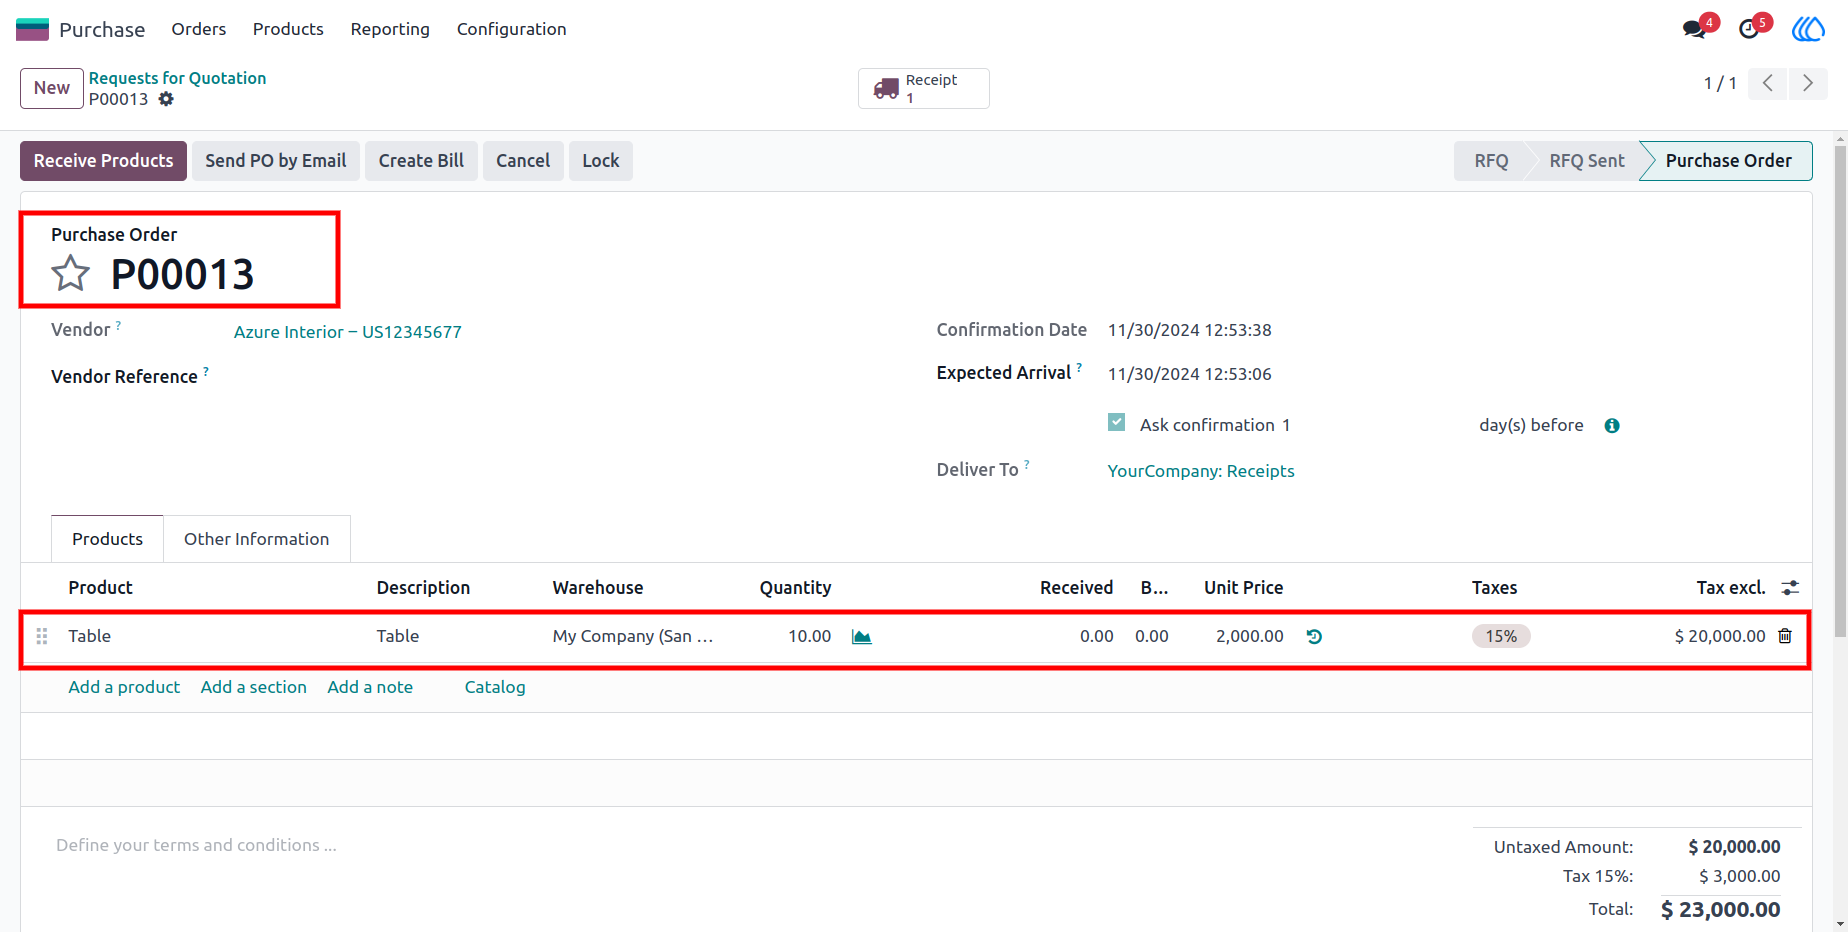1848x932 pixels.
Task: Open the Orders menu
Action: click(199, 29)
